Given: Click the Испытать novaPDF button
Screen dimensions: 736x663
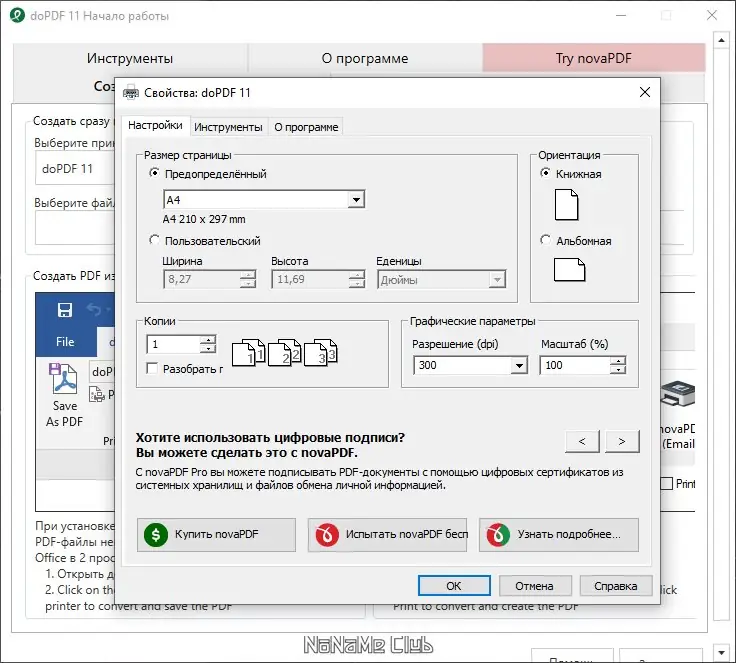Looking at the screenshot, I should [388, 535].
